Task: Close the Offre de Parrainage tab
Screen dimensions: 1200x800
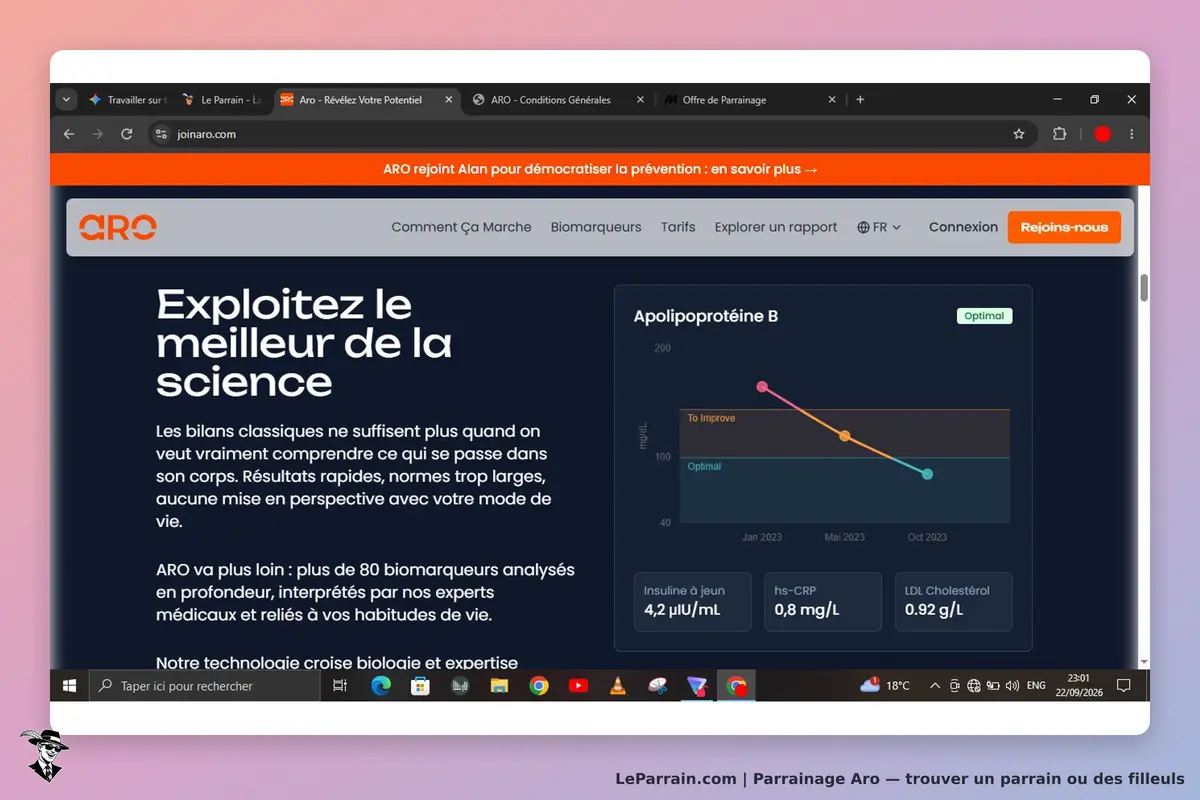Action: tap(832, 100)
